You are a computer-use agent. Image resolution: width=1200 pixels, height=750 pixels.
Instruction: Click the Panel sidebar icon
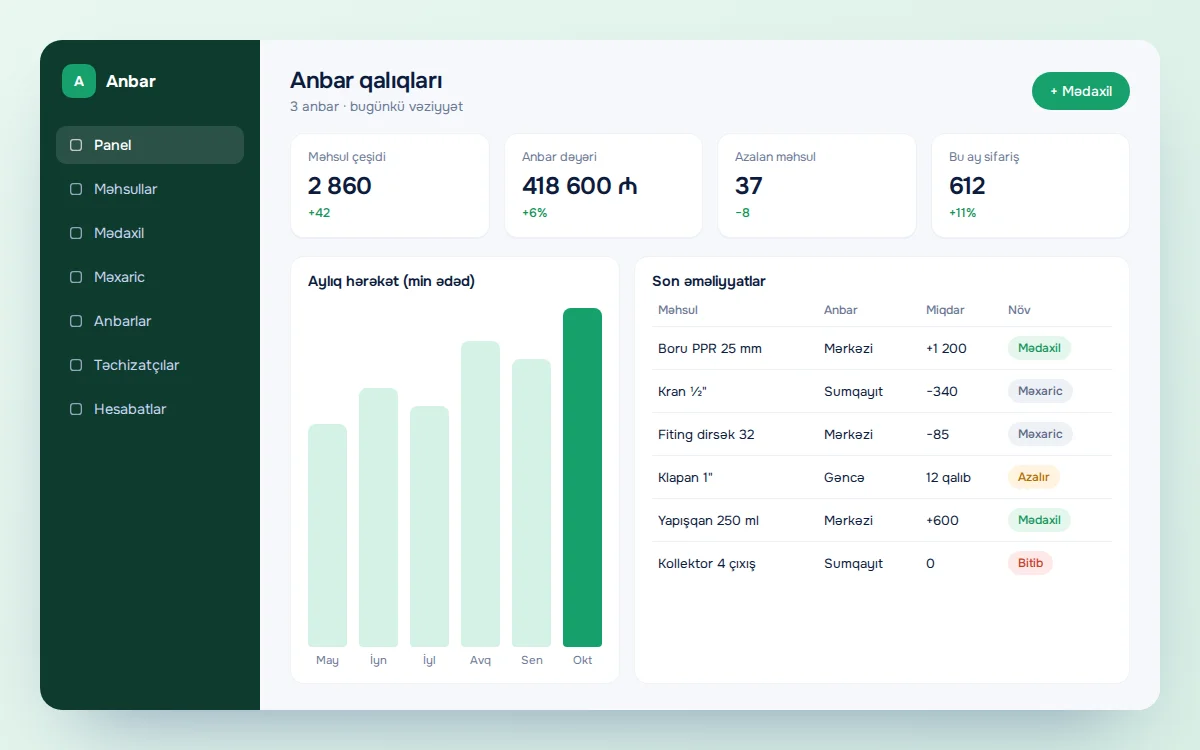tap(76, 145)
